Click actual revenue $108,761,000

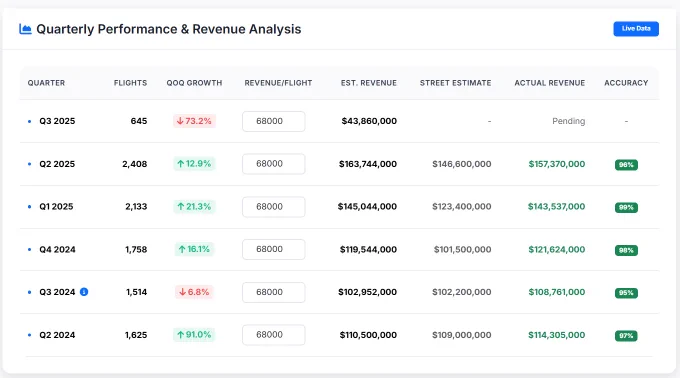pos(557,292)
